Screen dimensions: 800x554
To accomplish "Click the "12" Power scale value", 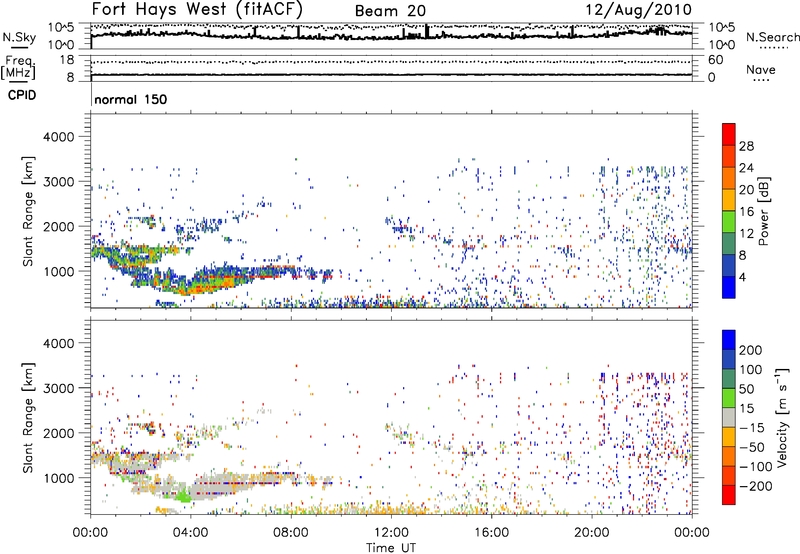I will pos(746,234).
